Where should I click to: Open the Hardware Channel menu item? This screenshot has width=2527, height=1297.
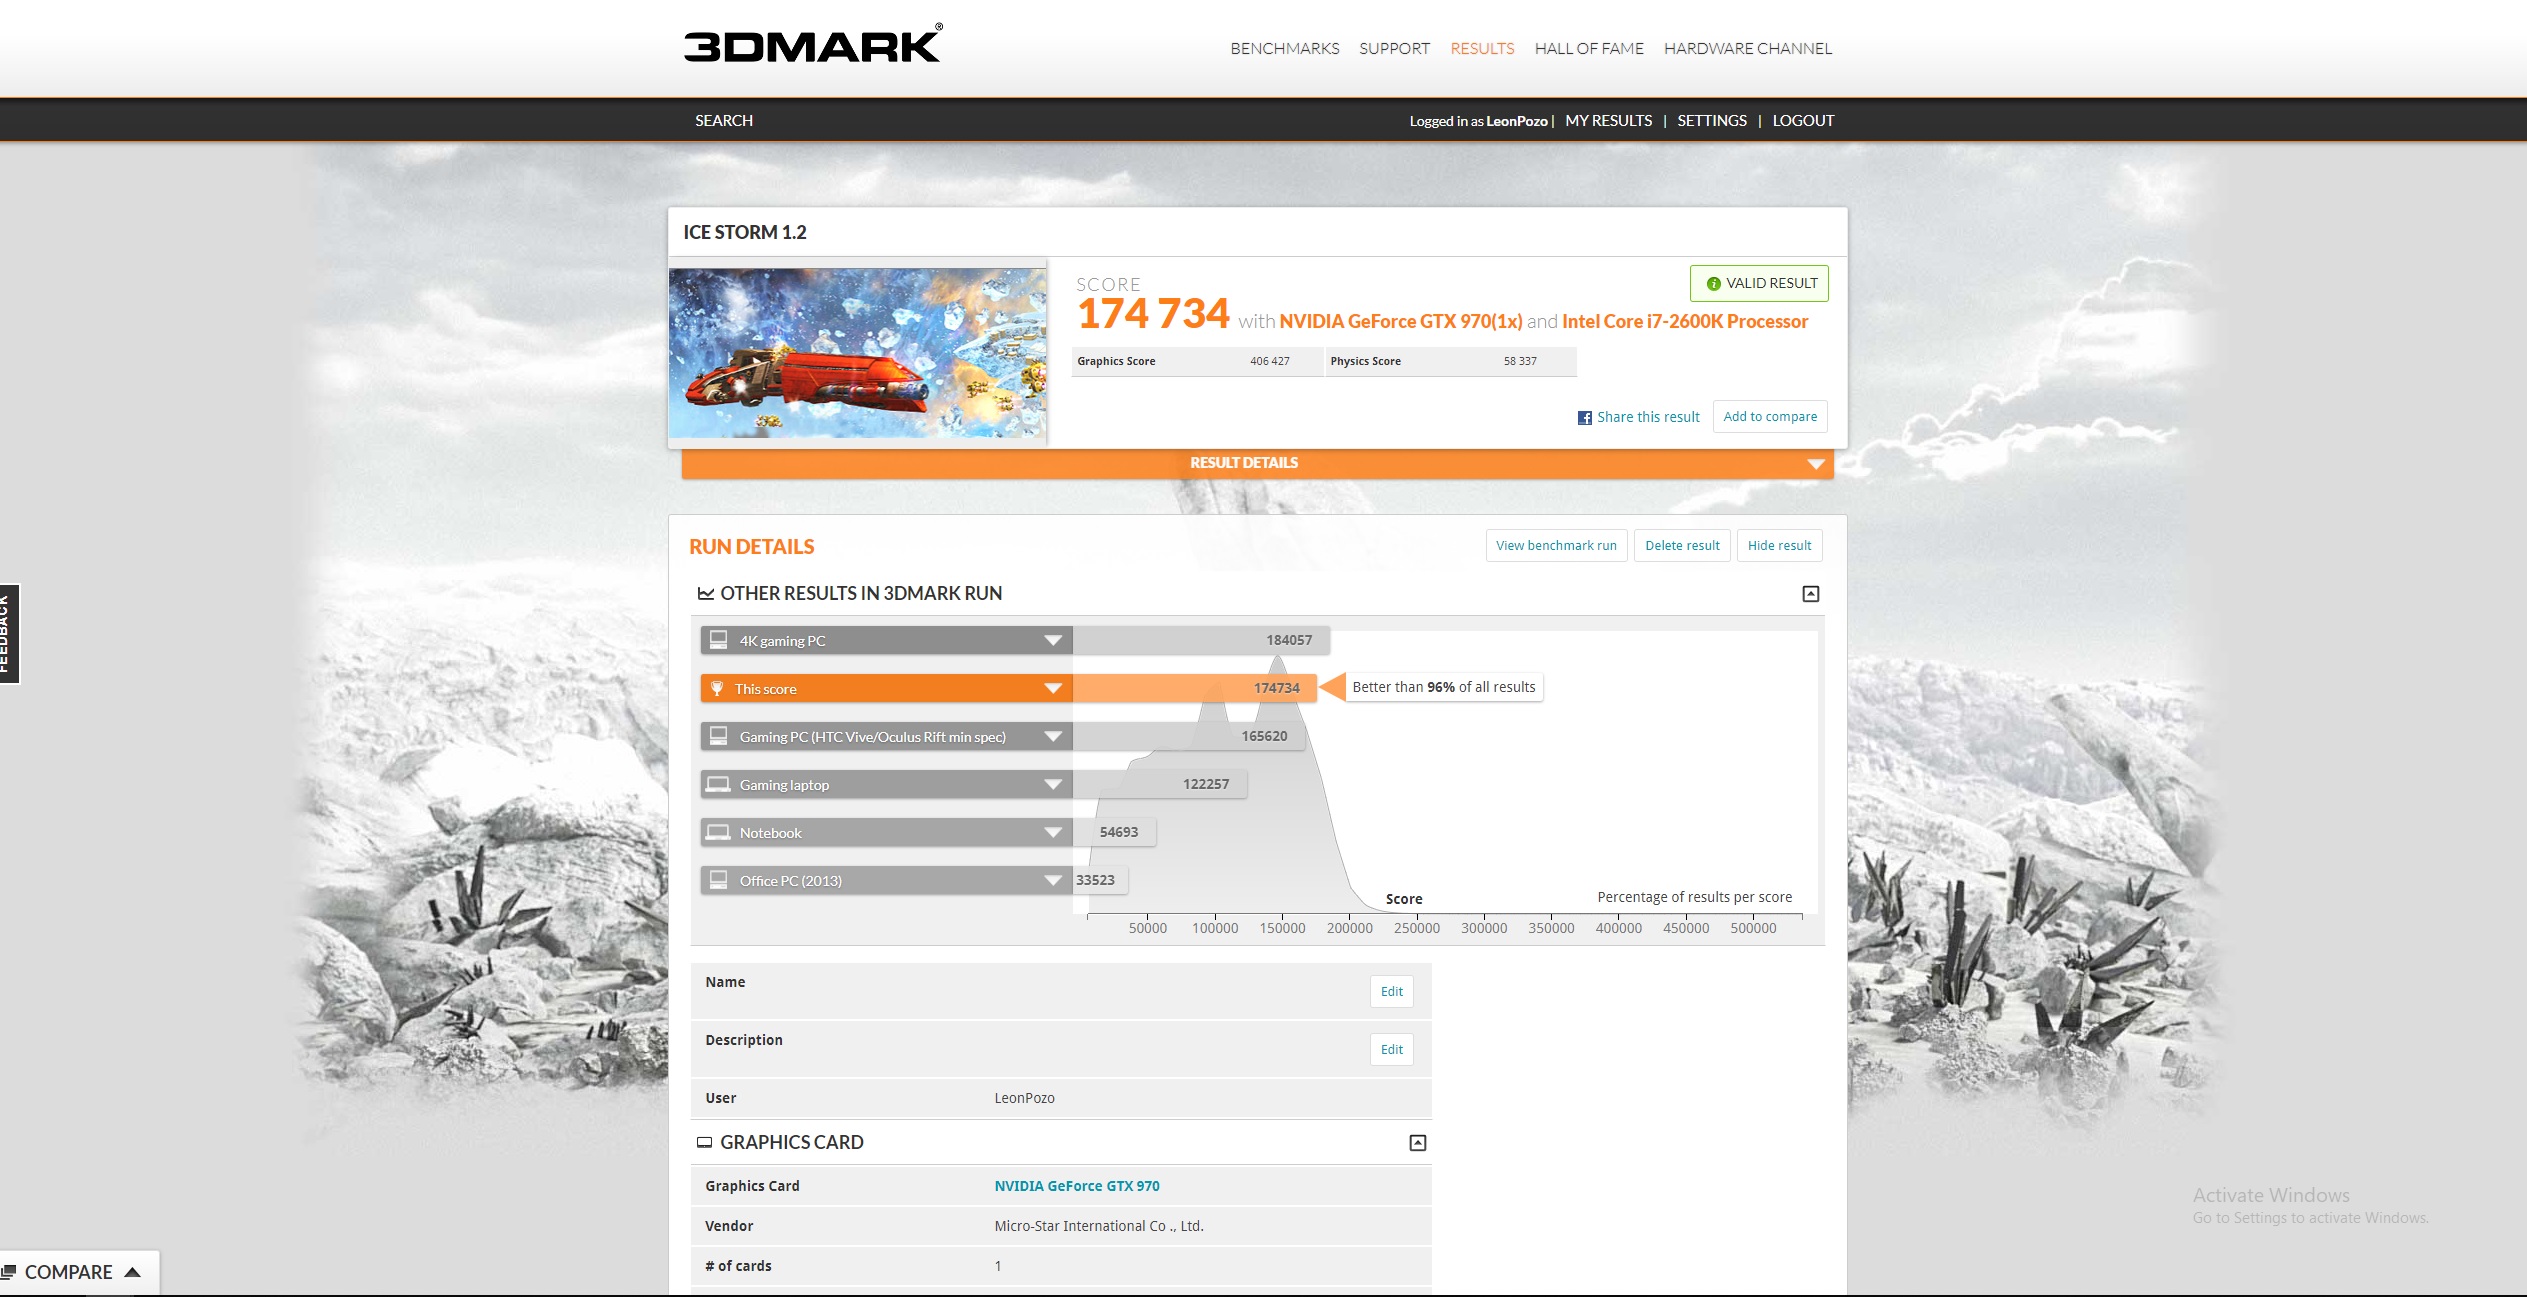pyautogui.click(x=1747, y=48)
